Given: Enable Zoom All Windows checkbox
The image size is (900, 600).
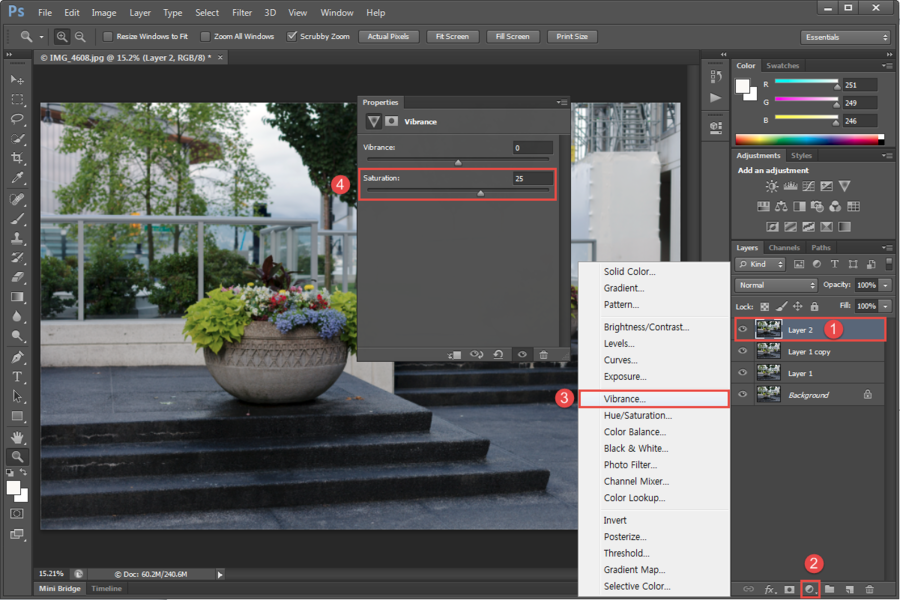Looking at the screenshot, I should 205,37.
